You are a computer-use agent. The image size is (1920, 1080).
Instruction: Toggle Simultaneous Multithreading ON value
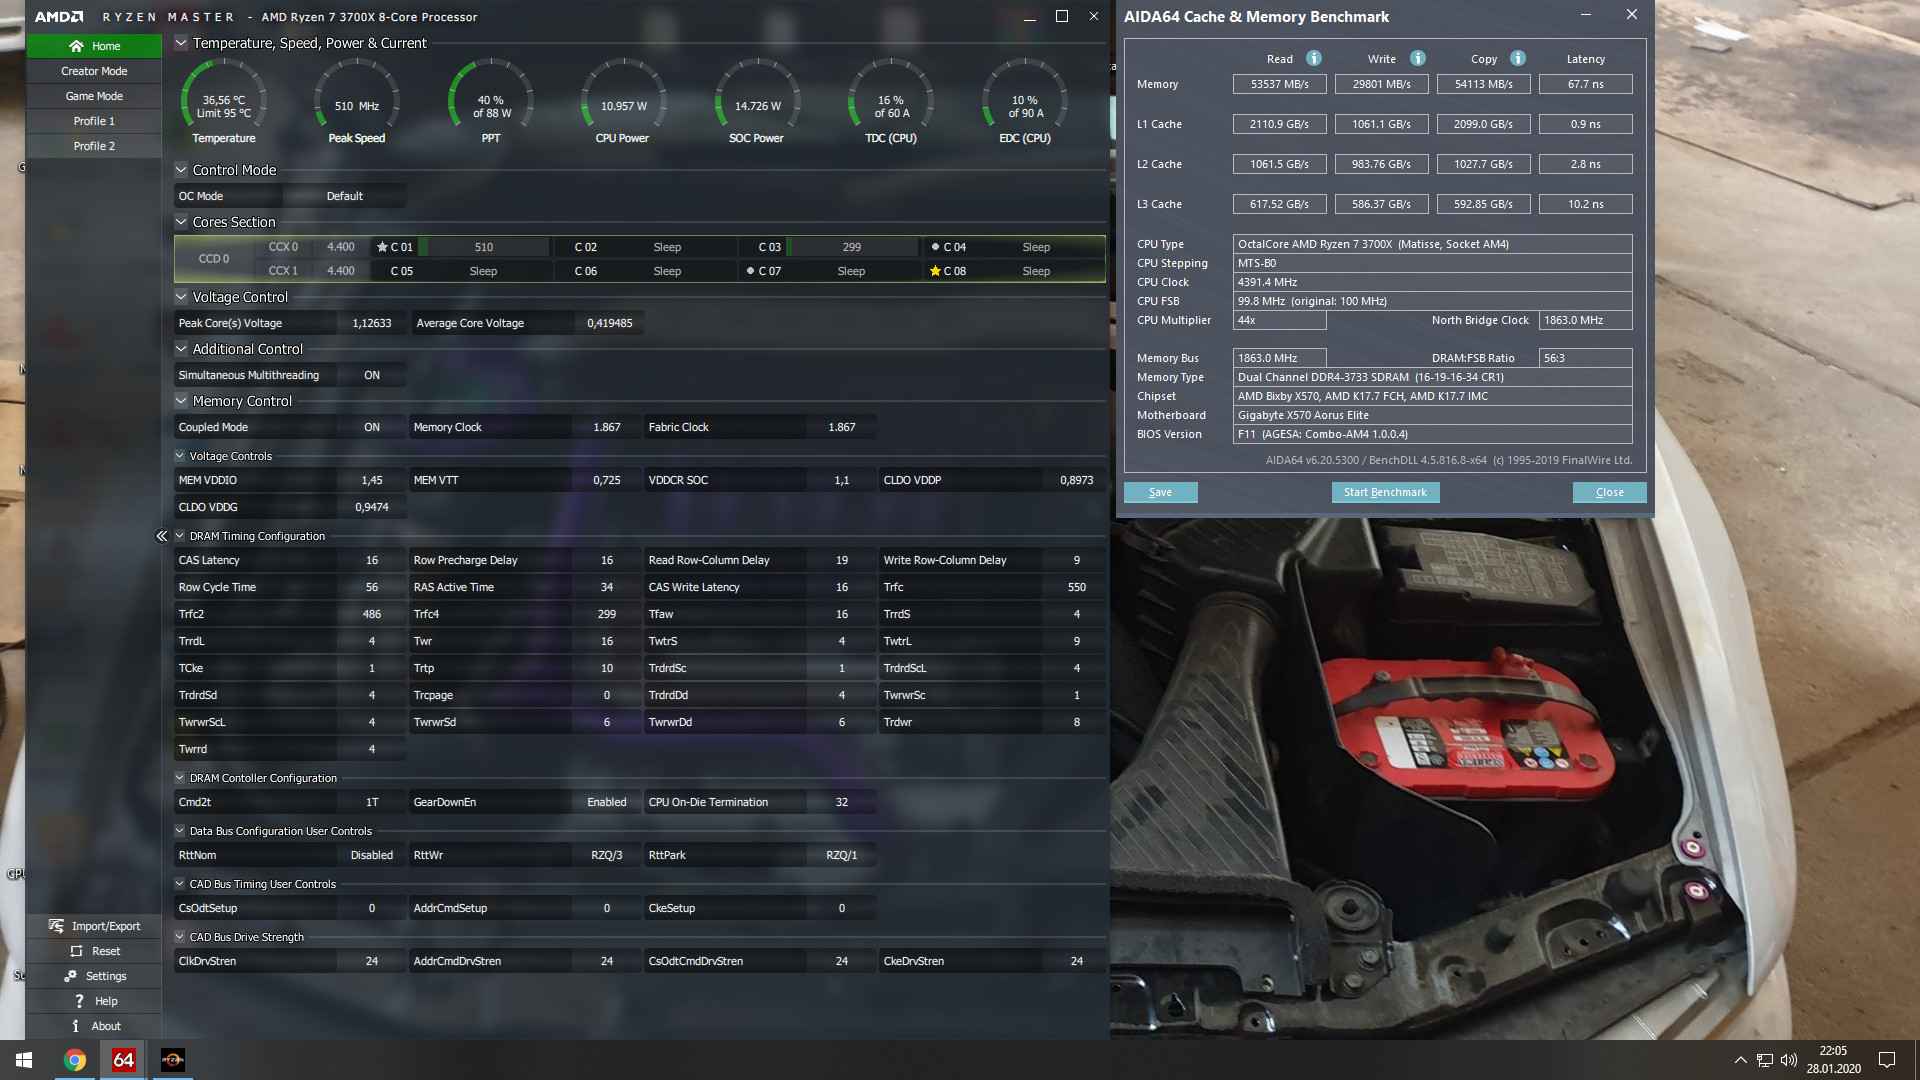372,375
